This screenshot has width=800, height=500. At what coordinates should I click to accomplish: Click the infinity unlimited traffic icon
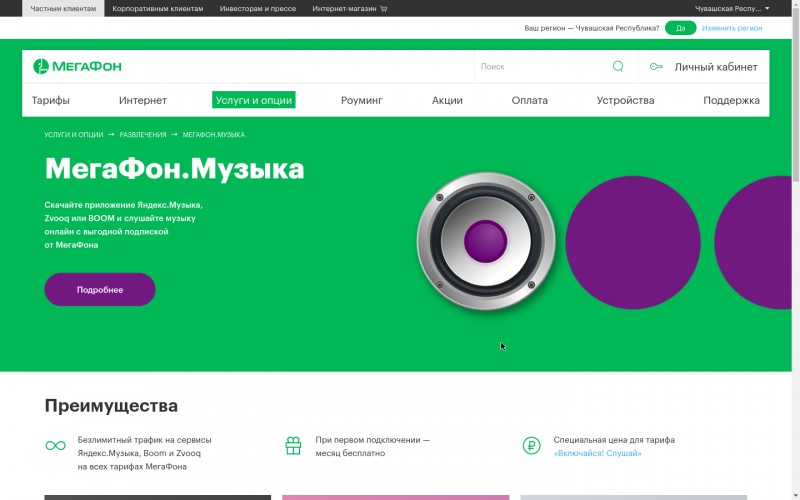point(55,446)
